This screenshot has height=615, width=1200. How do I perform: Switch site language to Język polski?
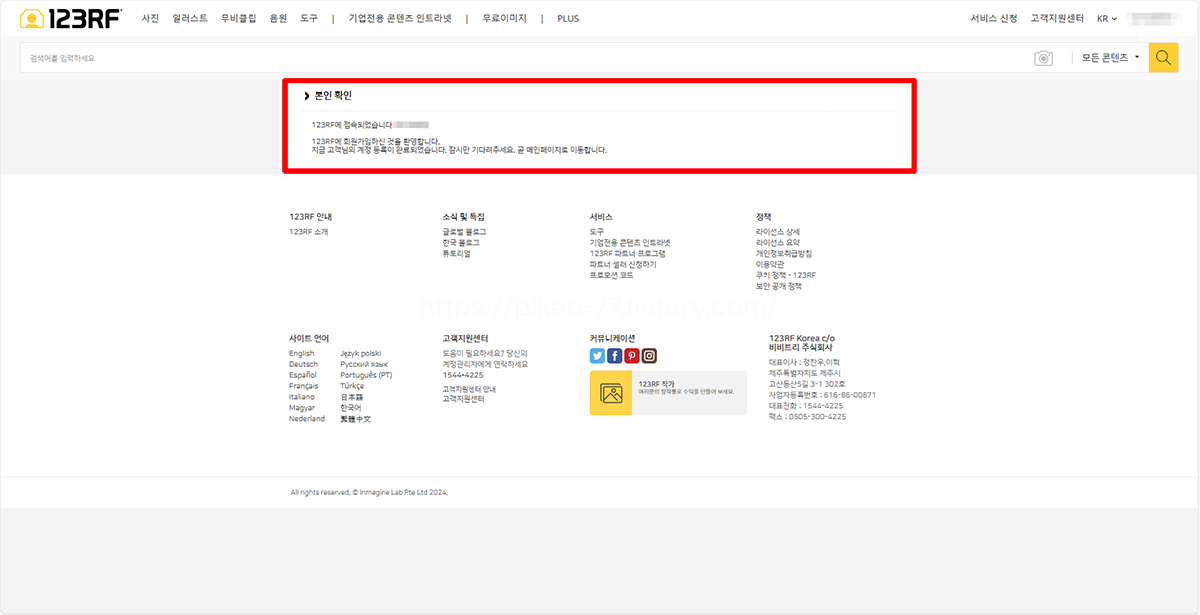[361, 354]
